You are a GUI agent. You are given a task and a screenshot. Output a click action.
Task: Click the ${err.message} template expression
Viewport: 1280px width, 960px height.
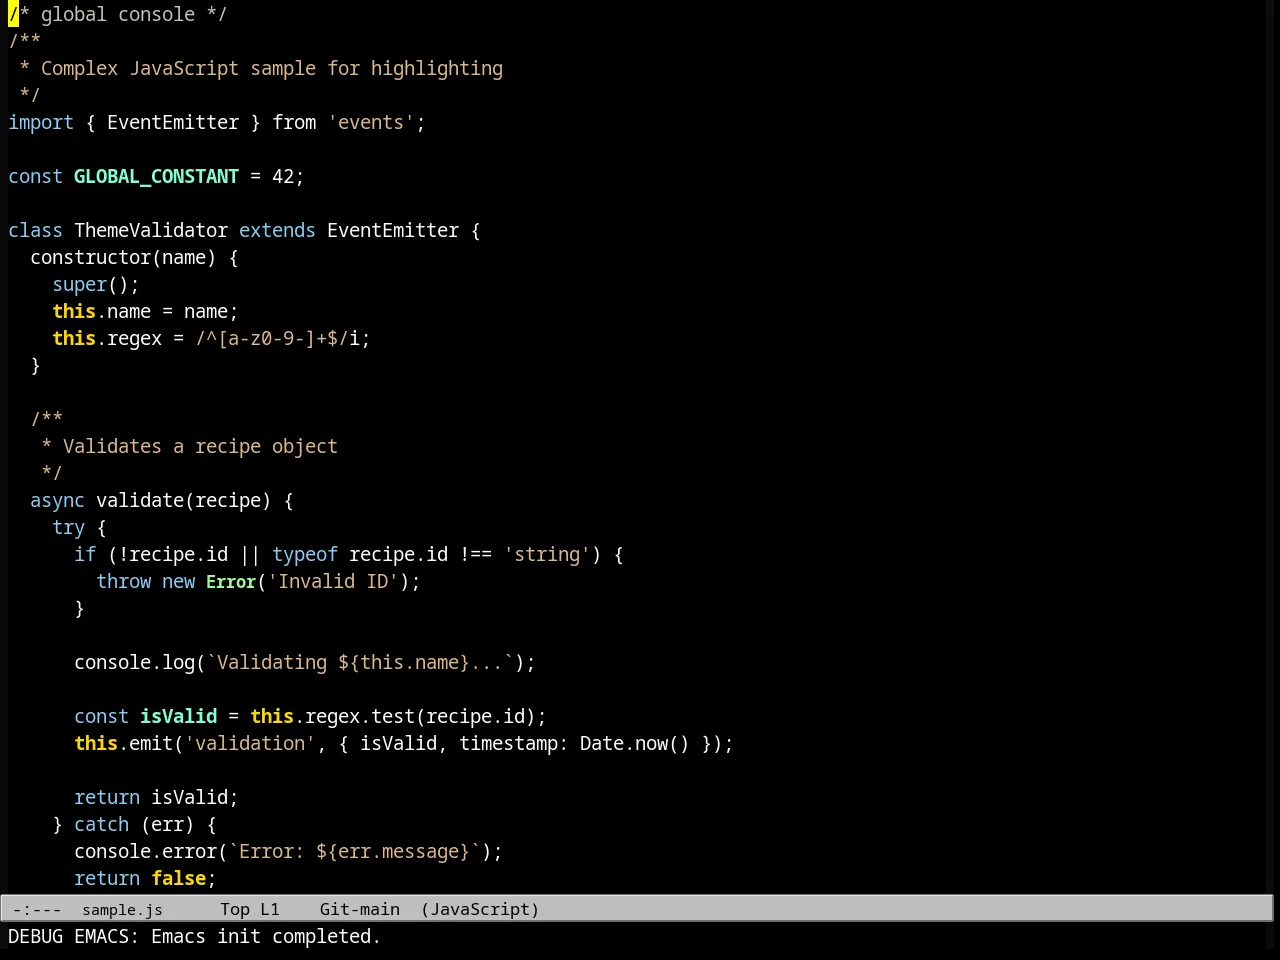(x=393, y=852)
